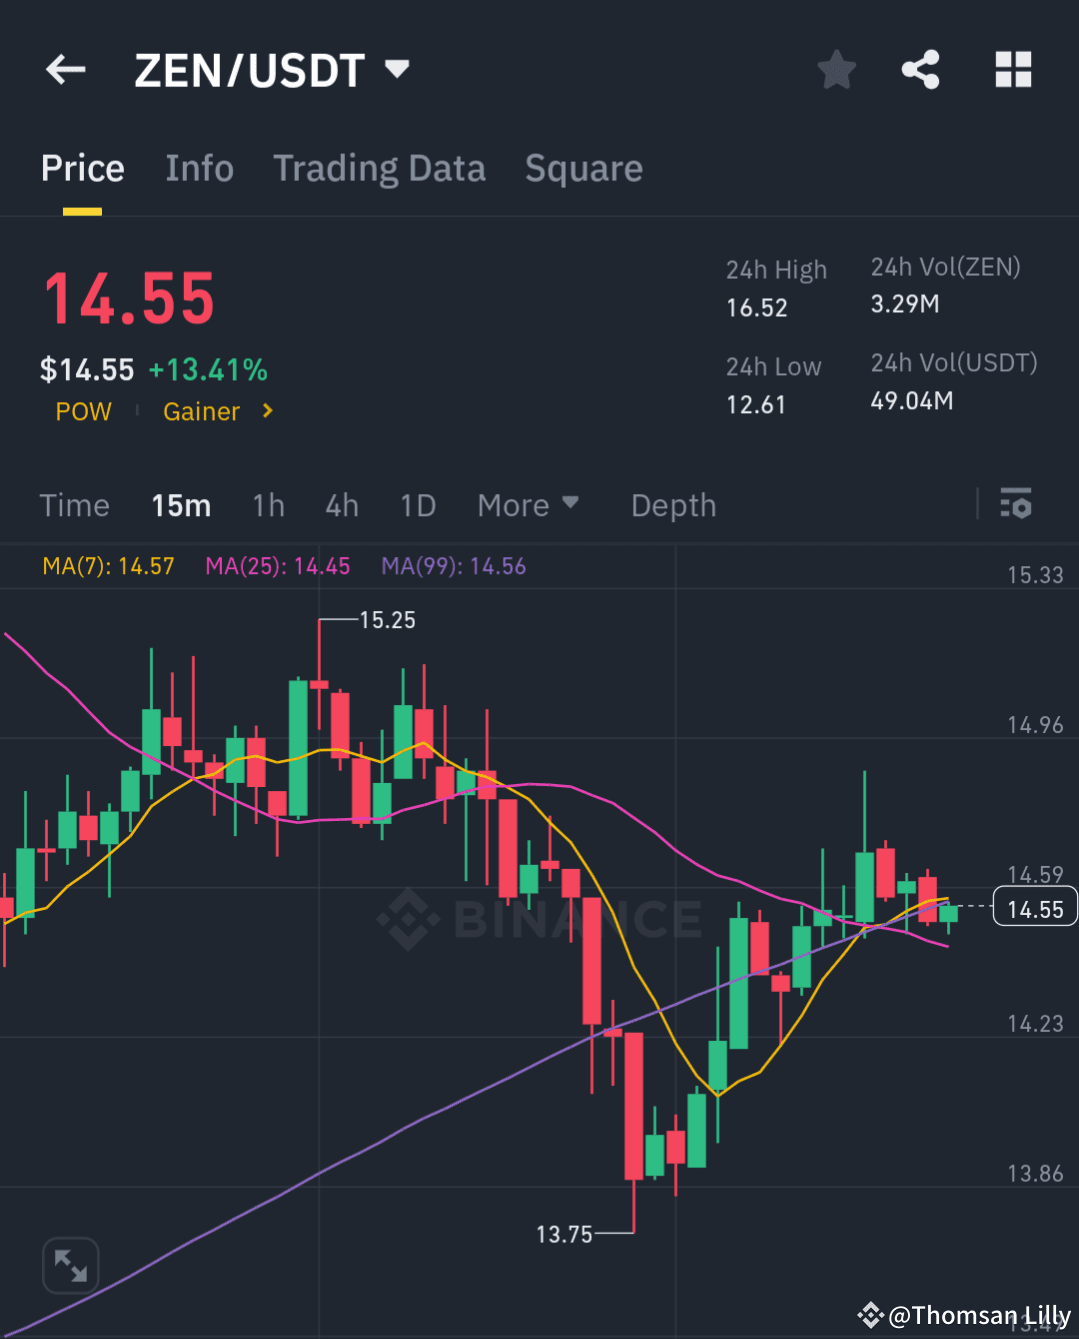Click the 14.55 price tag on chart
Viewport: 1079px width, 1339px height.
click(x=1035, y=907)
